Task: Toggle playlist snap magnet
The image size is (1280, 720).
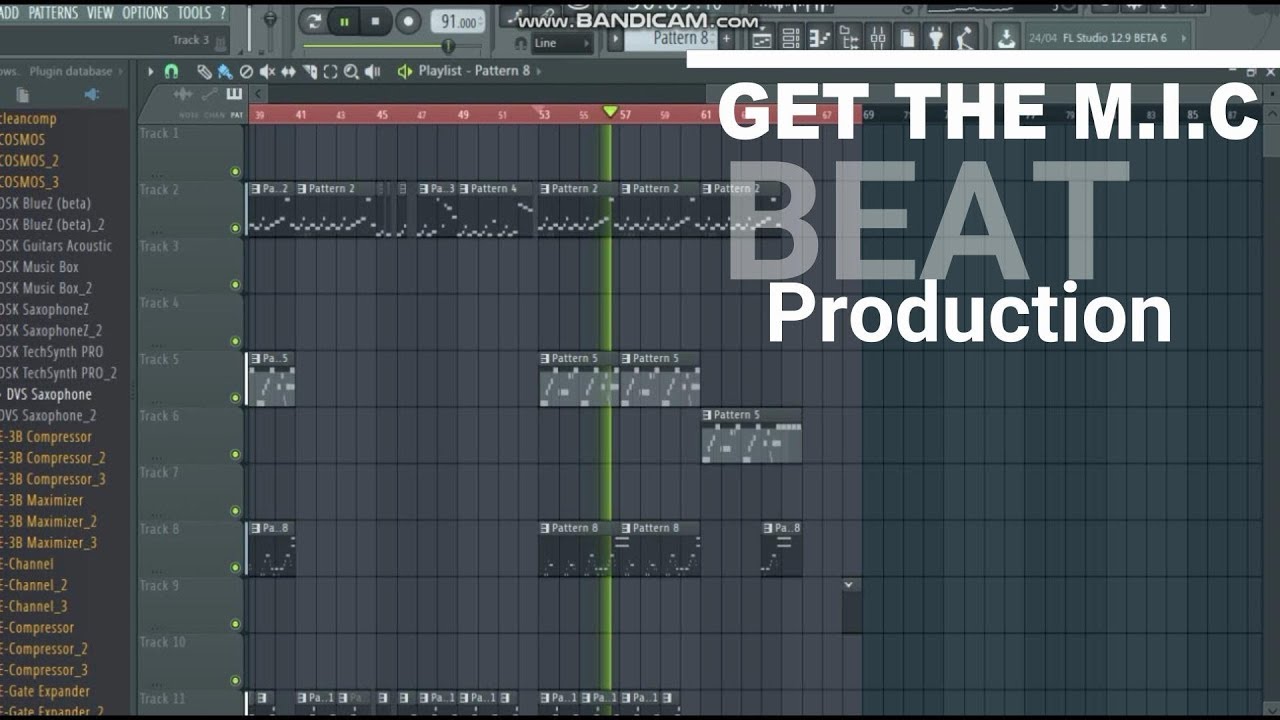Action: click(x=171, y=71)
